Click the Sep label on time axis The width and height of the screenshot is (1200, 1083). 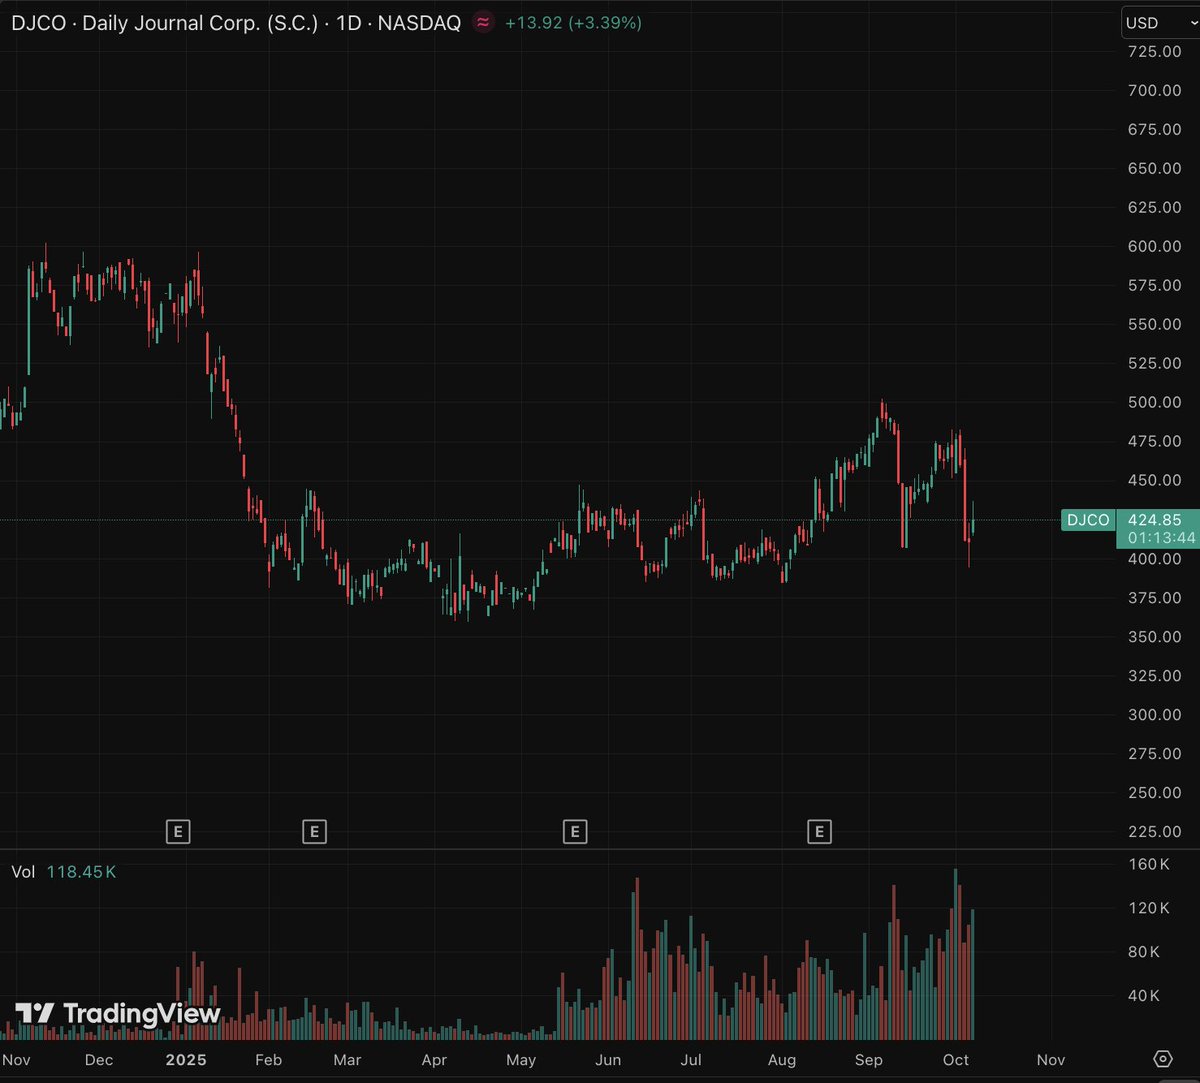click(x=869, y=1060)
